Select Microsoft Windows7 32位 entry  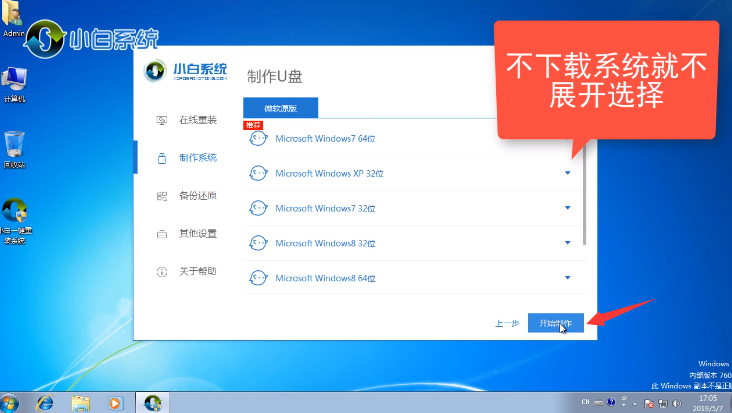[x=414, y=208]
